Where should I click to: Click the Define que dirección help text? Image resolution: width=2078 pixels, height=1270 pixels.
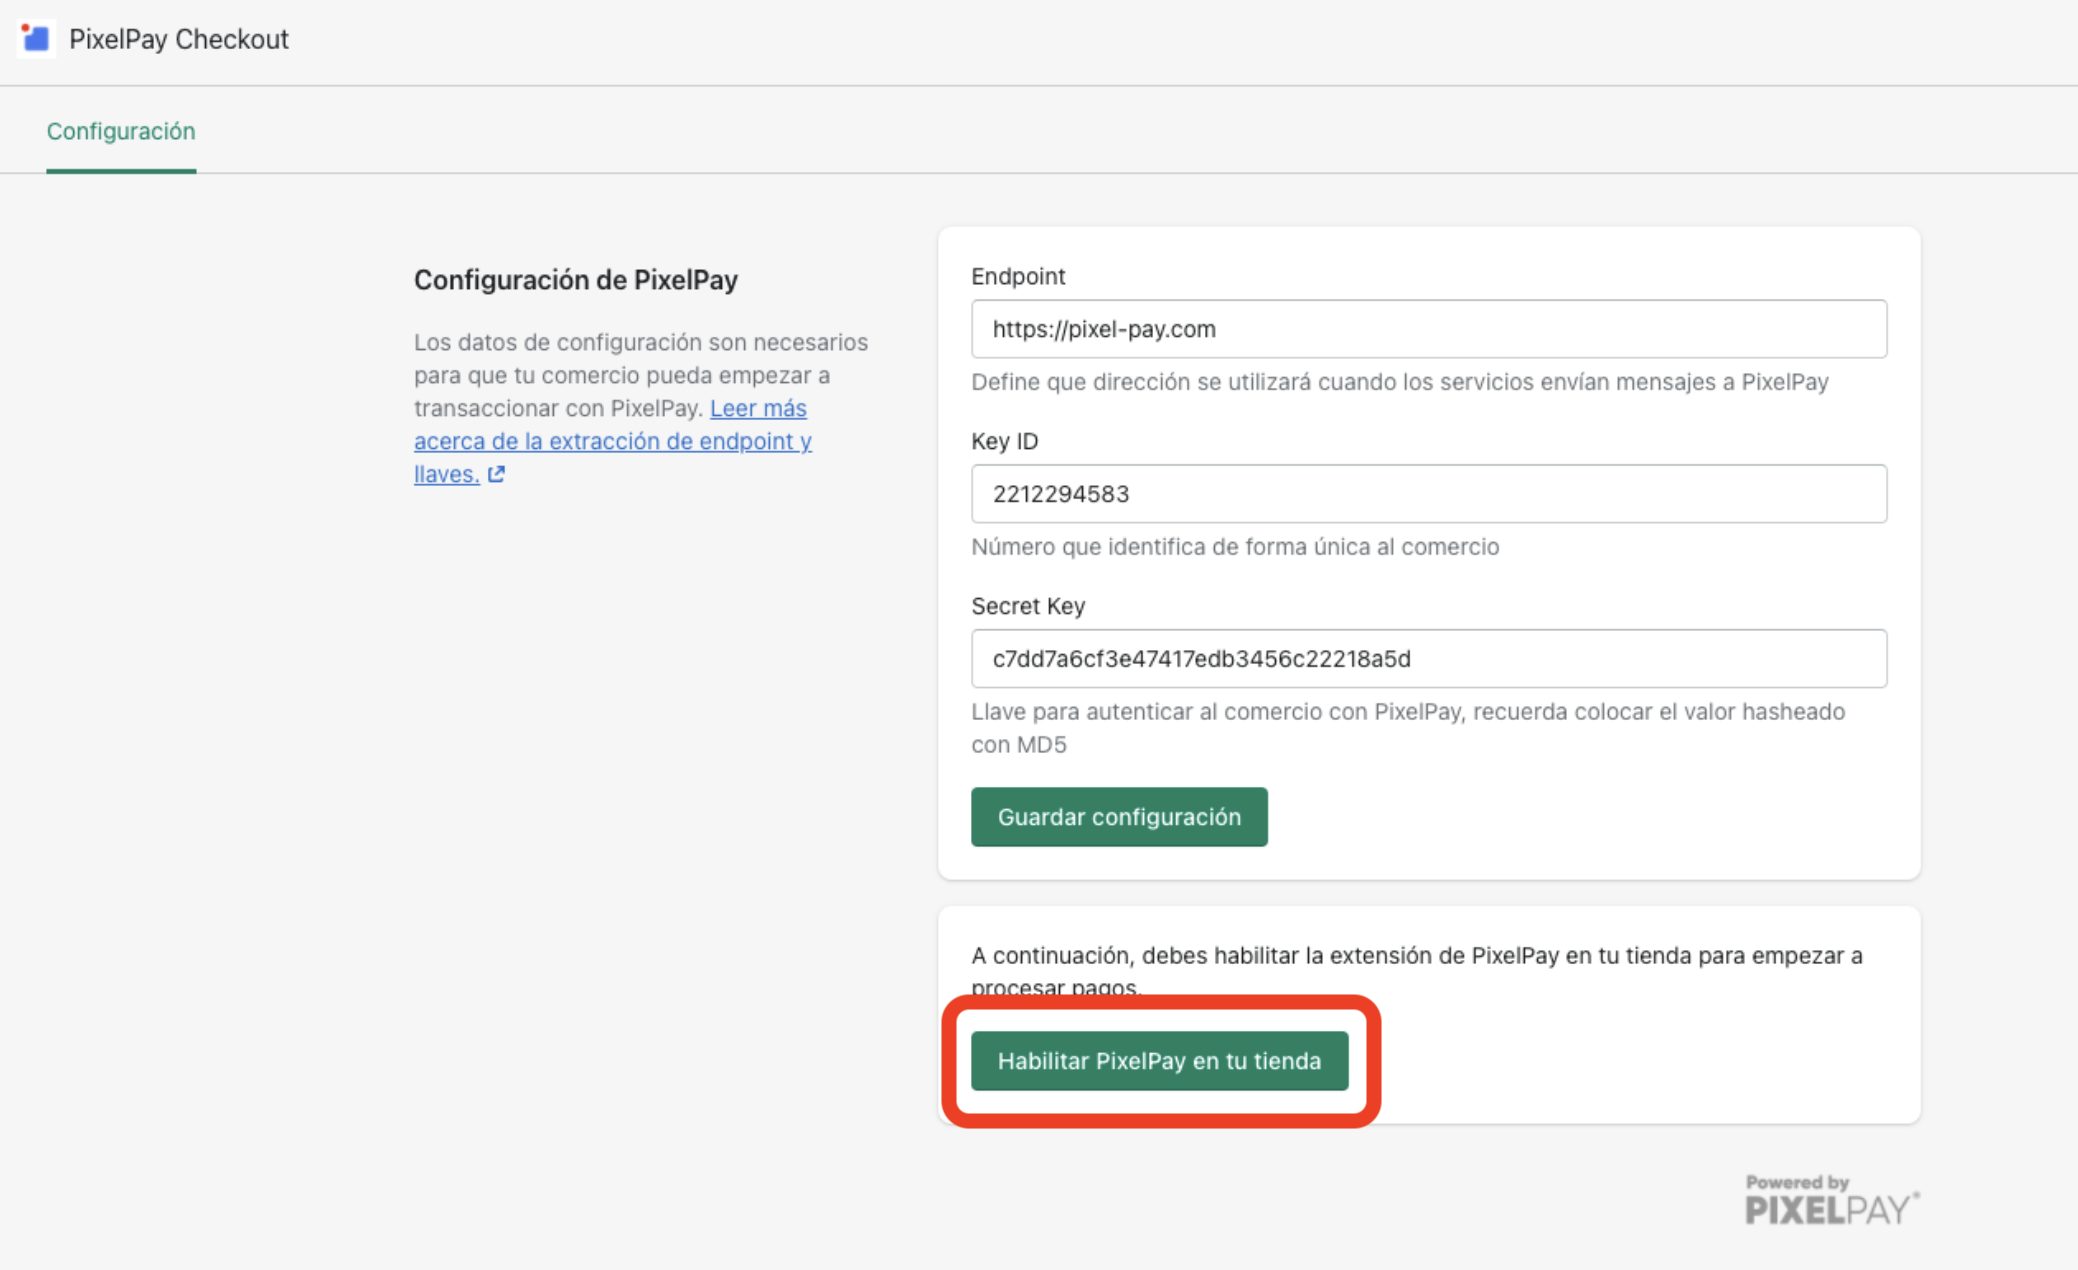pyautogui.click(x=1400, y=382)
